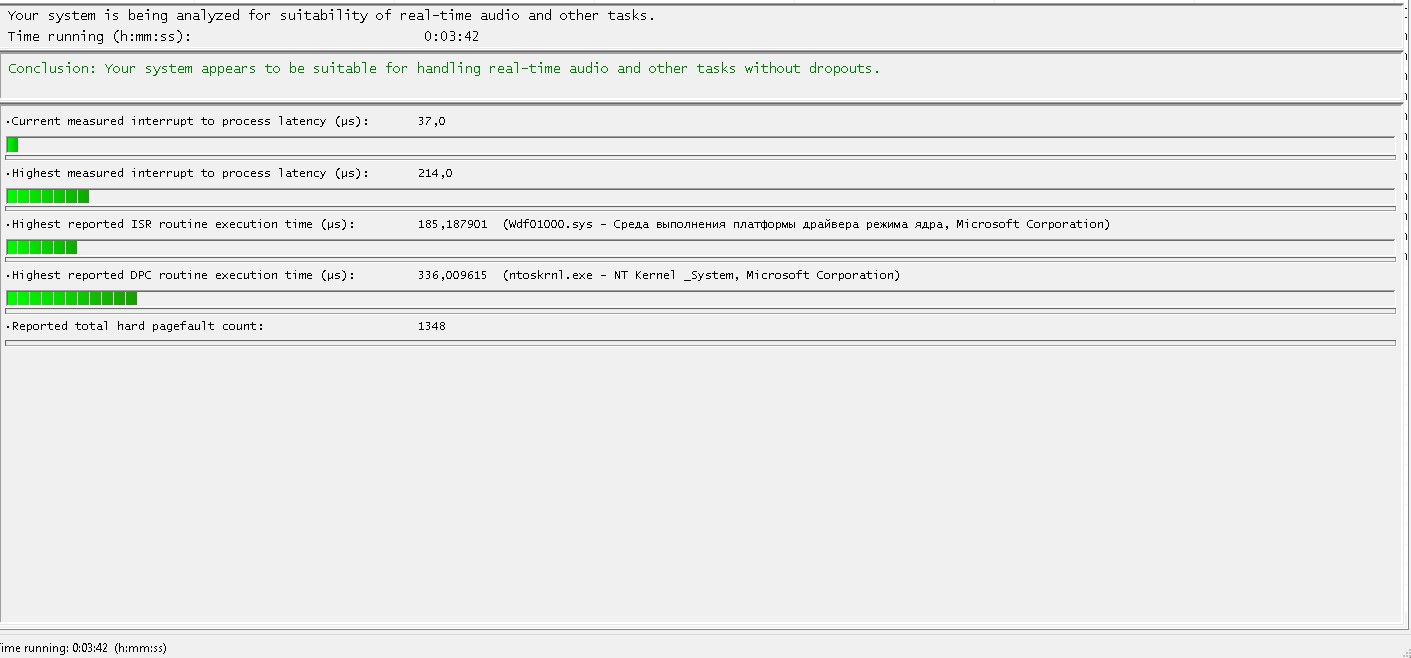Click the "Current measured interrupt to process latency" label
1411x658 pixels.
188,121
